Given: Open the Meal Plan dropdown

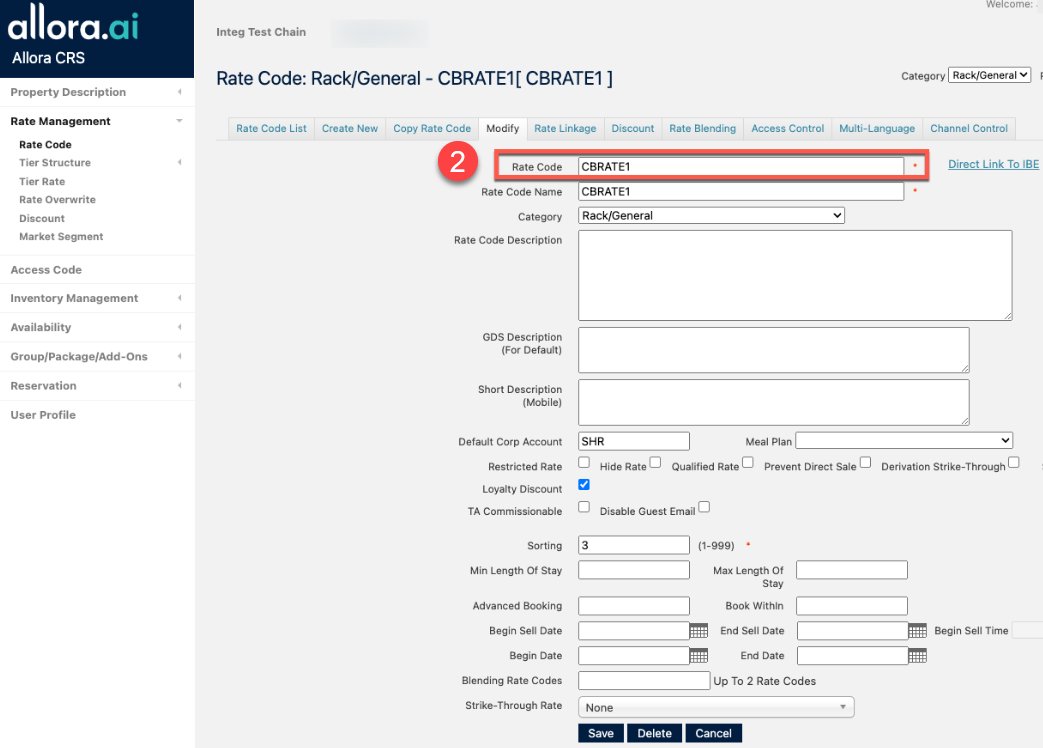Looking at the screenshot, I should tap(904, 441).
